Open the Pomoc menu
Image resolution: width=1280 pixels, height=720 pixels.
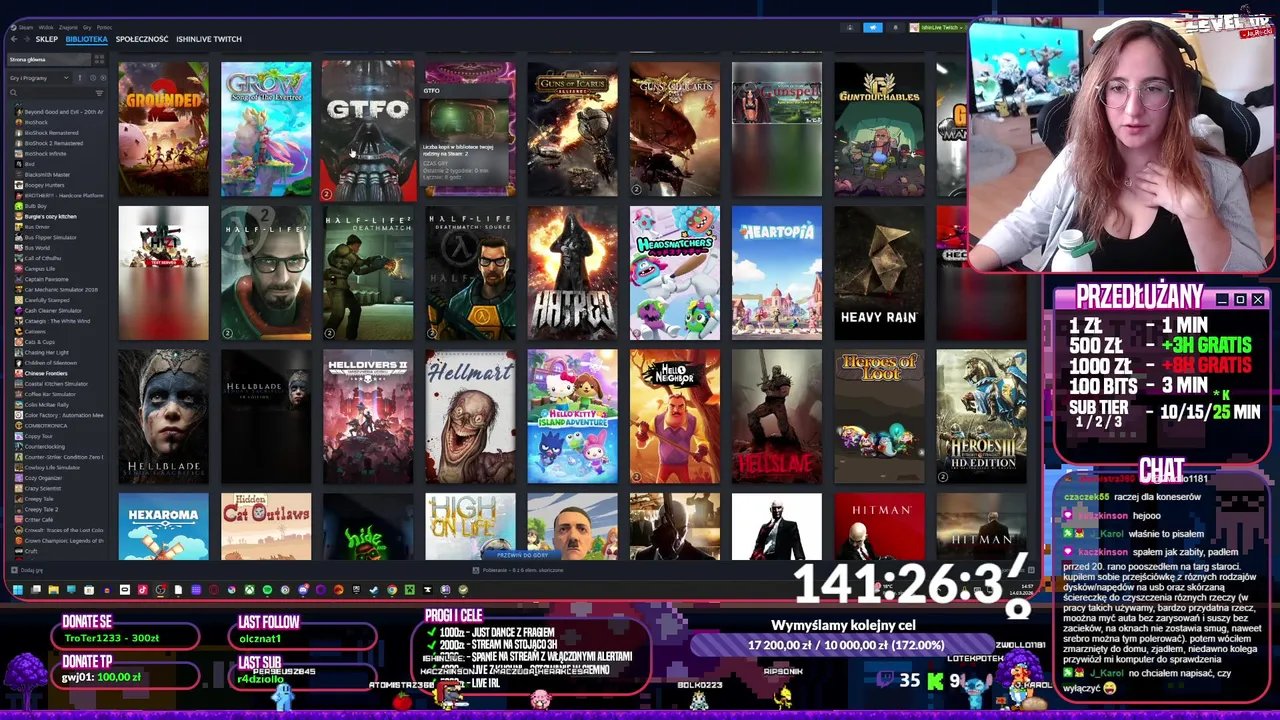pos(104,28)
